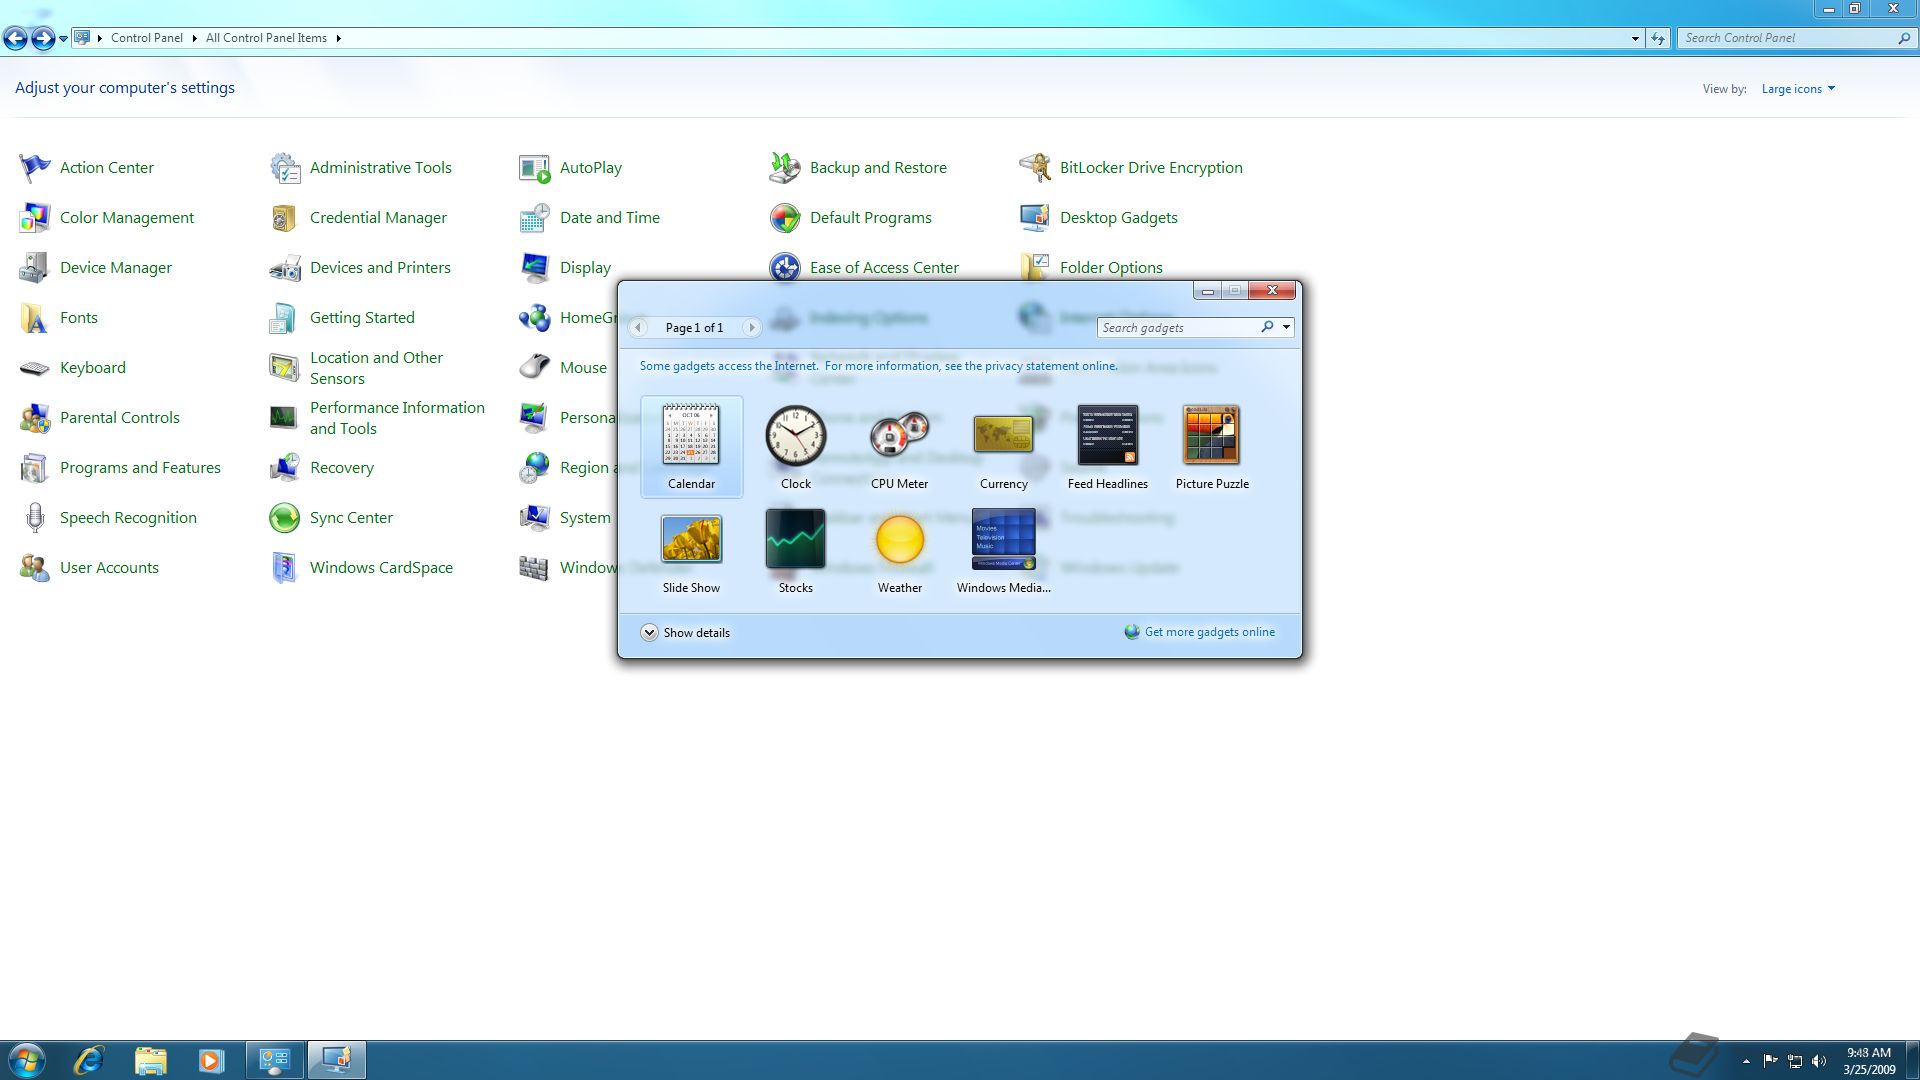The image size is (1920, 1080).
Task: Open Location and Other Sensors link
Action: (376, 368)
